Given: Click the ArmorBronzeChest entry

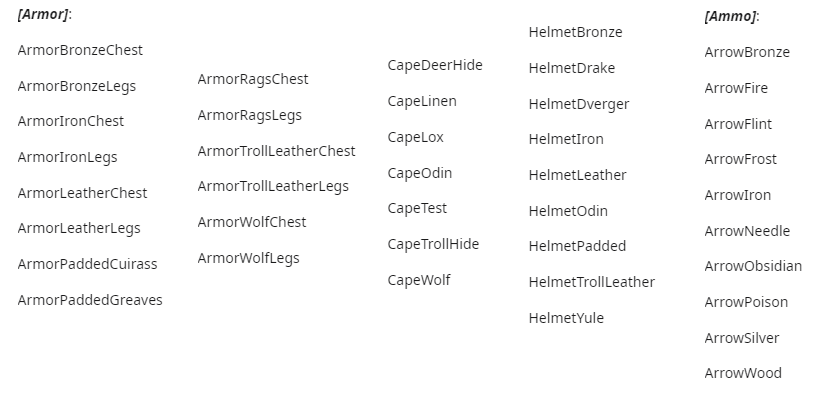Looking at the screenshot, I should point(80,50).
